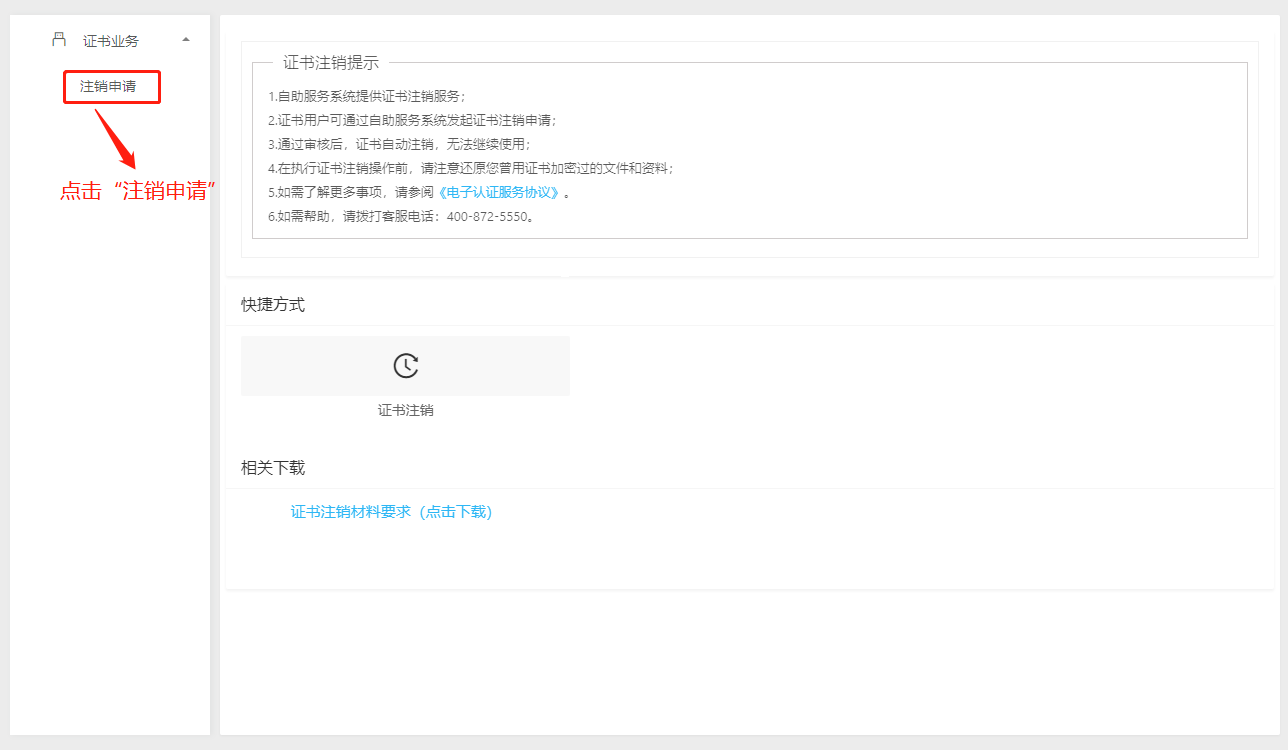The width and height of the screenshot is (1288, 750).
Task: Click tip line 1 about 自助服务系统提供证书注销服务
Action: click(367, 96)
